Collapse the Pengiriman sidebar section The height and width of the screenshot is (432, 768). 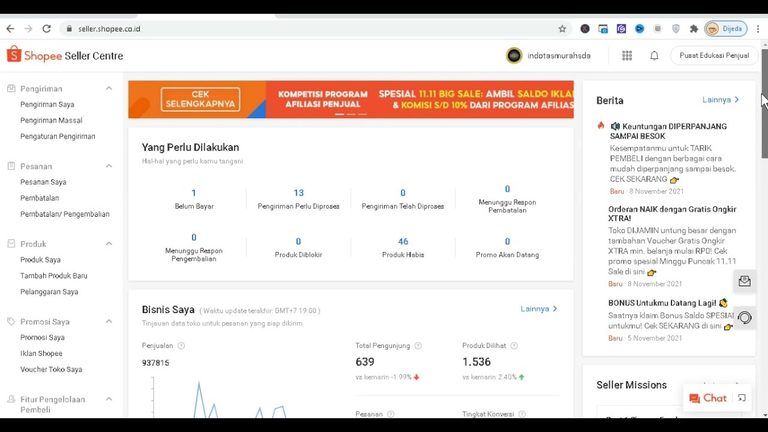click(109, 89)
